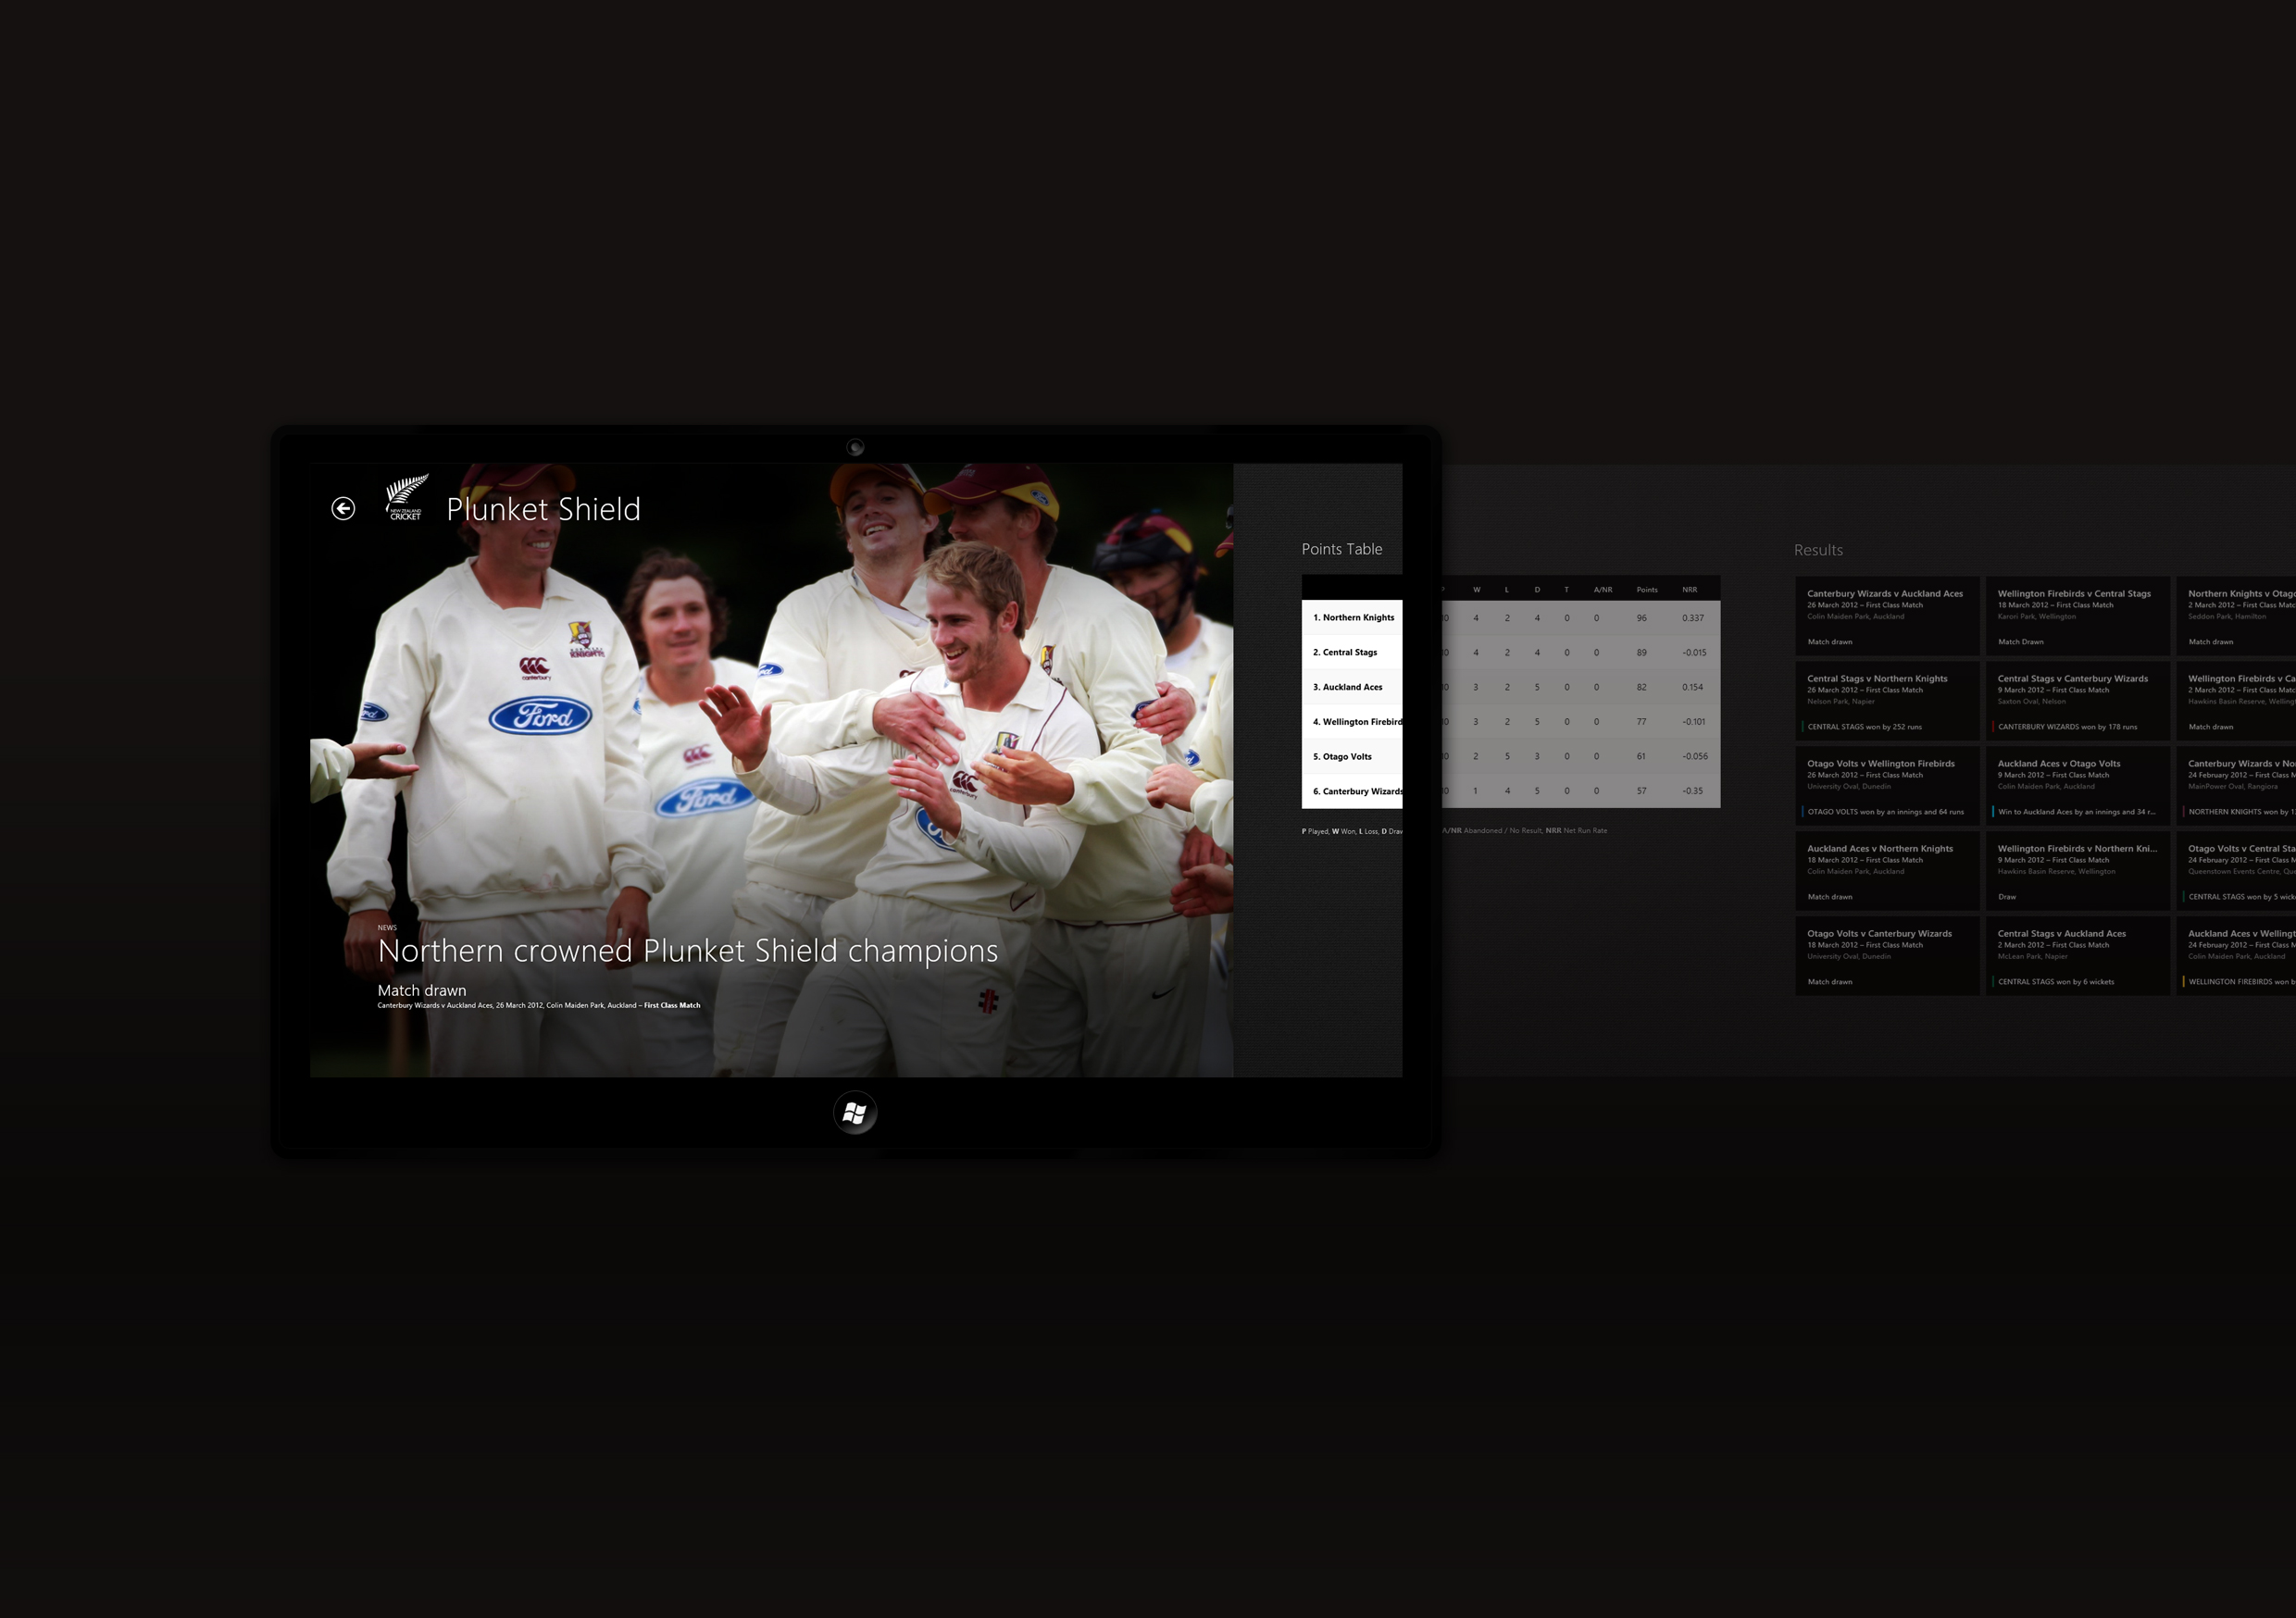
Task: Click the Results section heading
Action: pyautogui.click(x=1817, y=550)
